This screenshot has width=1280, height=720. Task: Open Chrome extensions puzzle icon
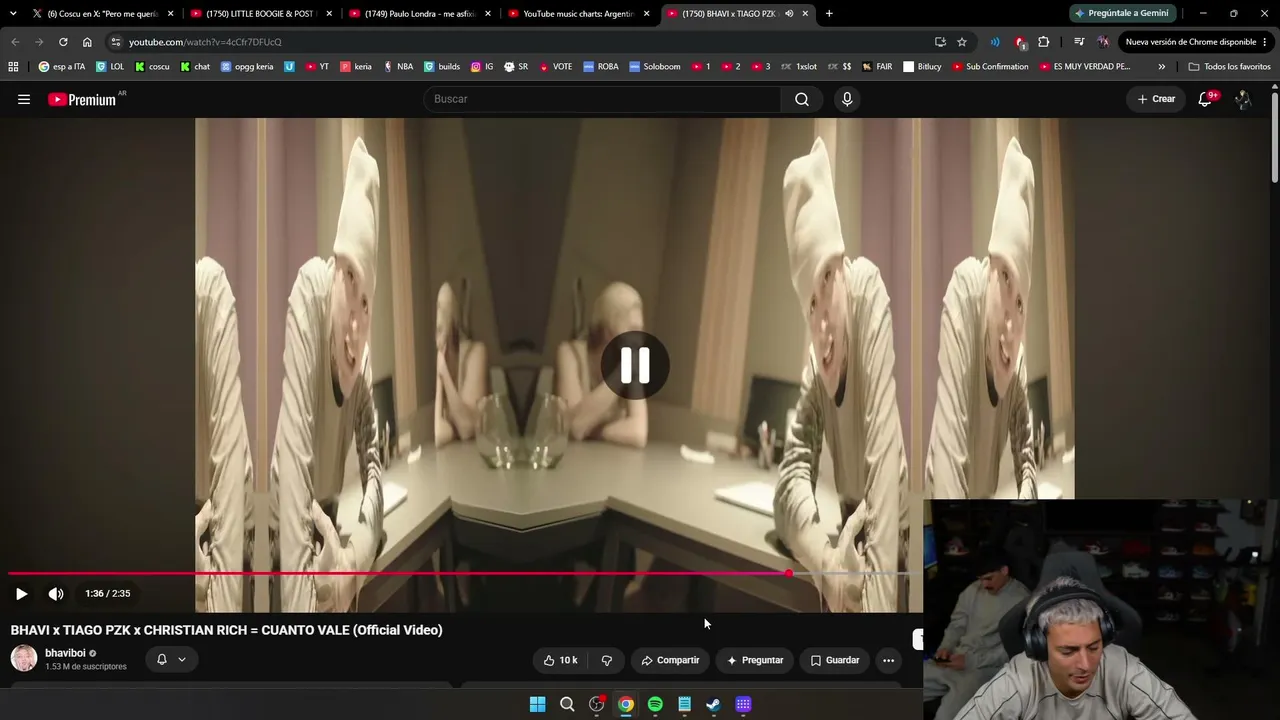[x=1044, y=42]
